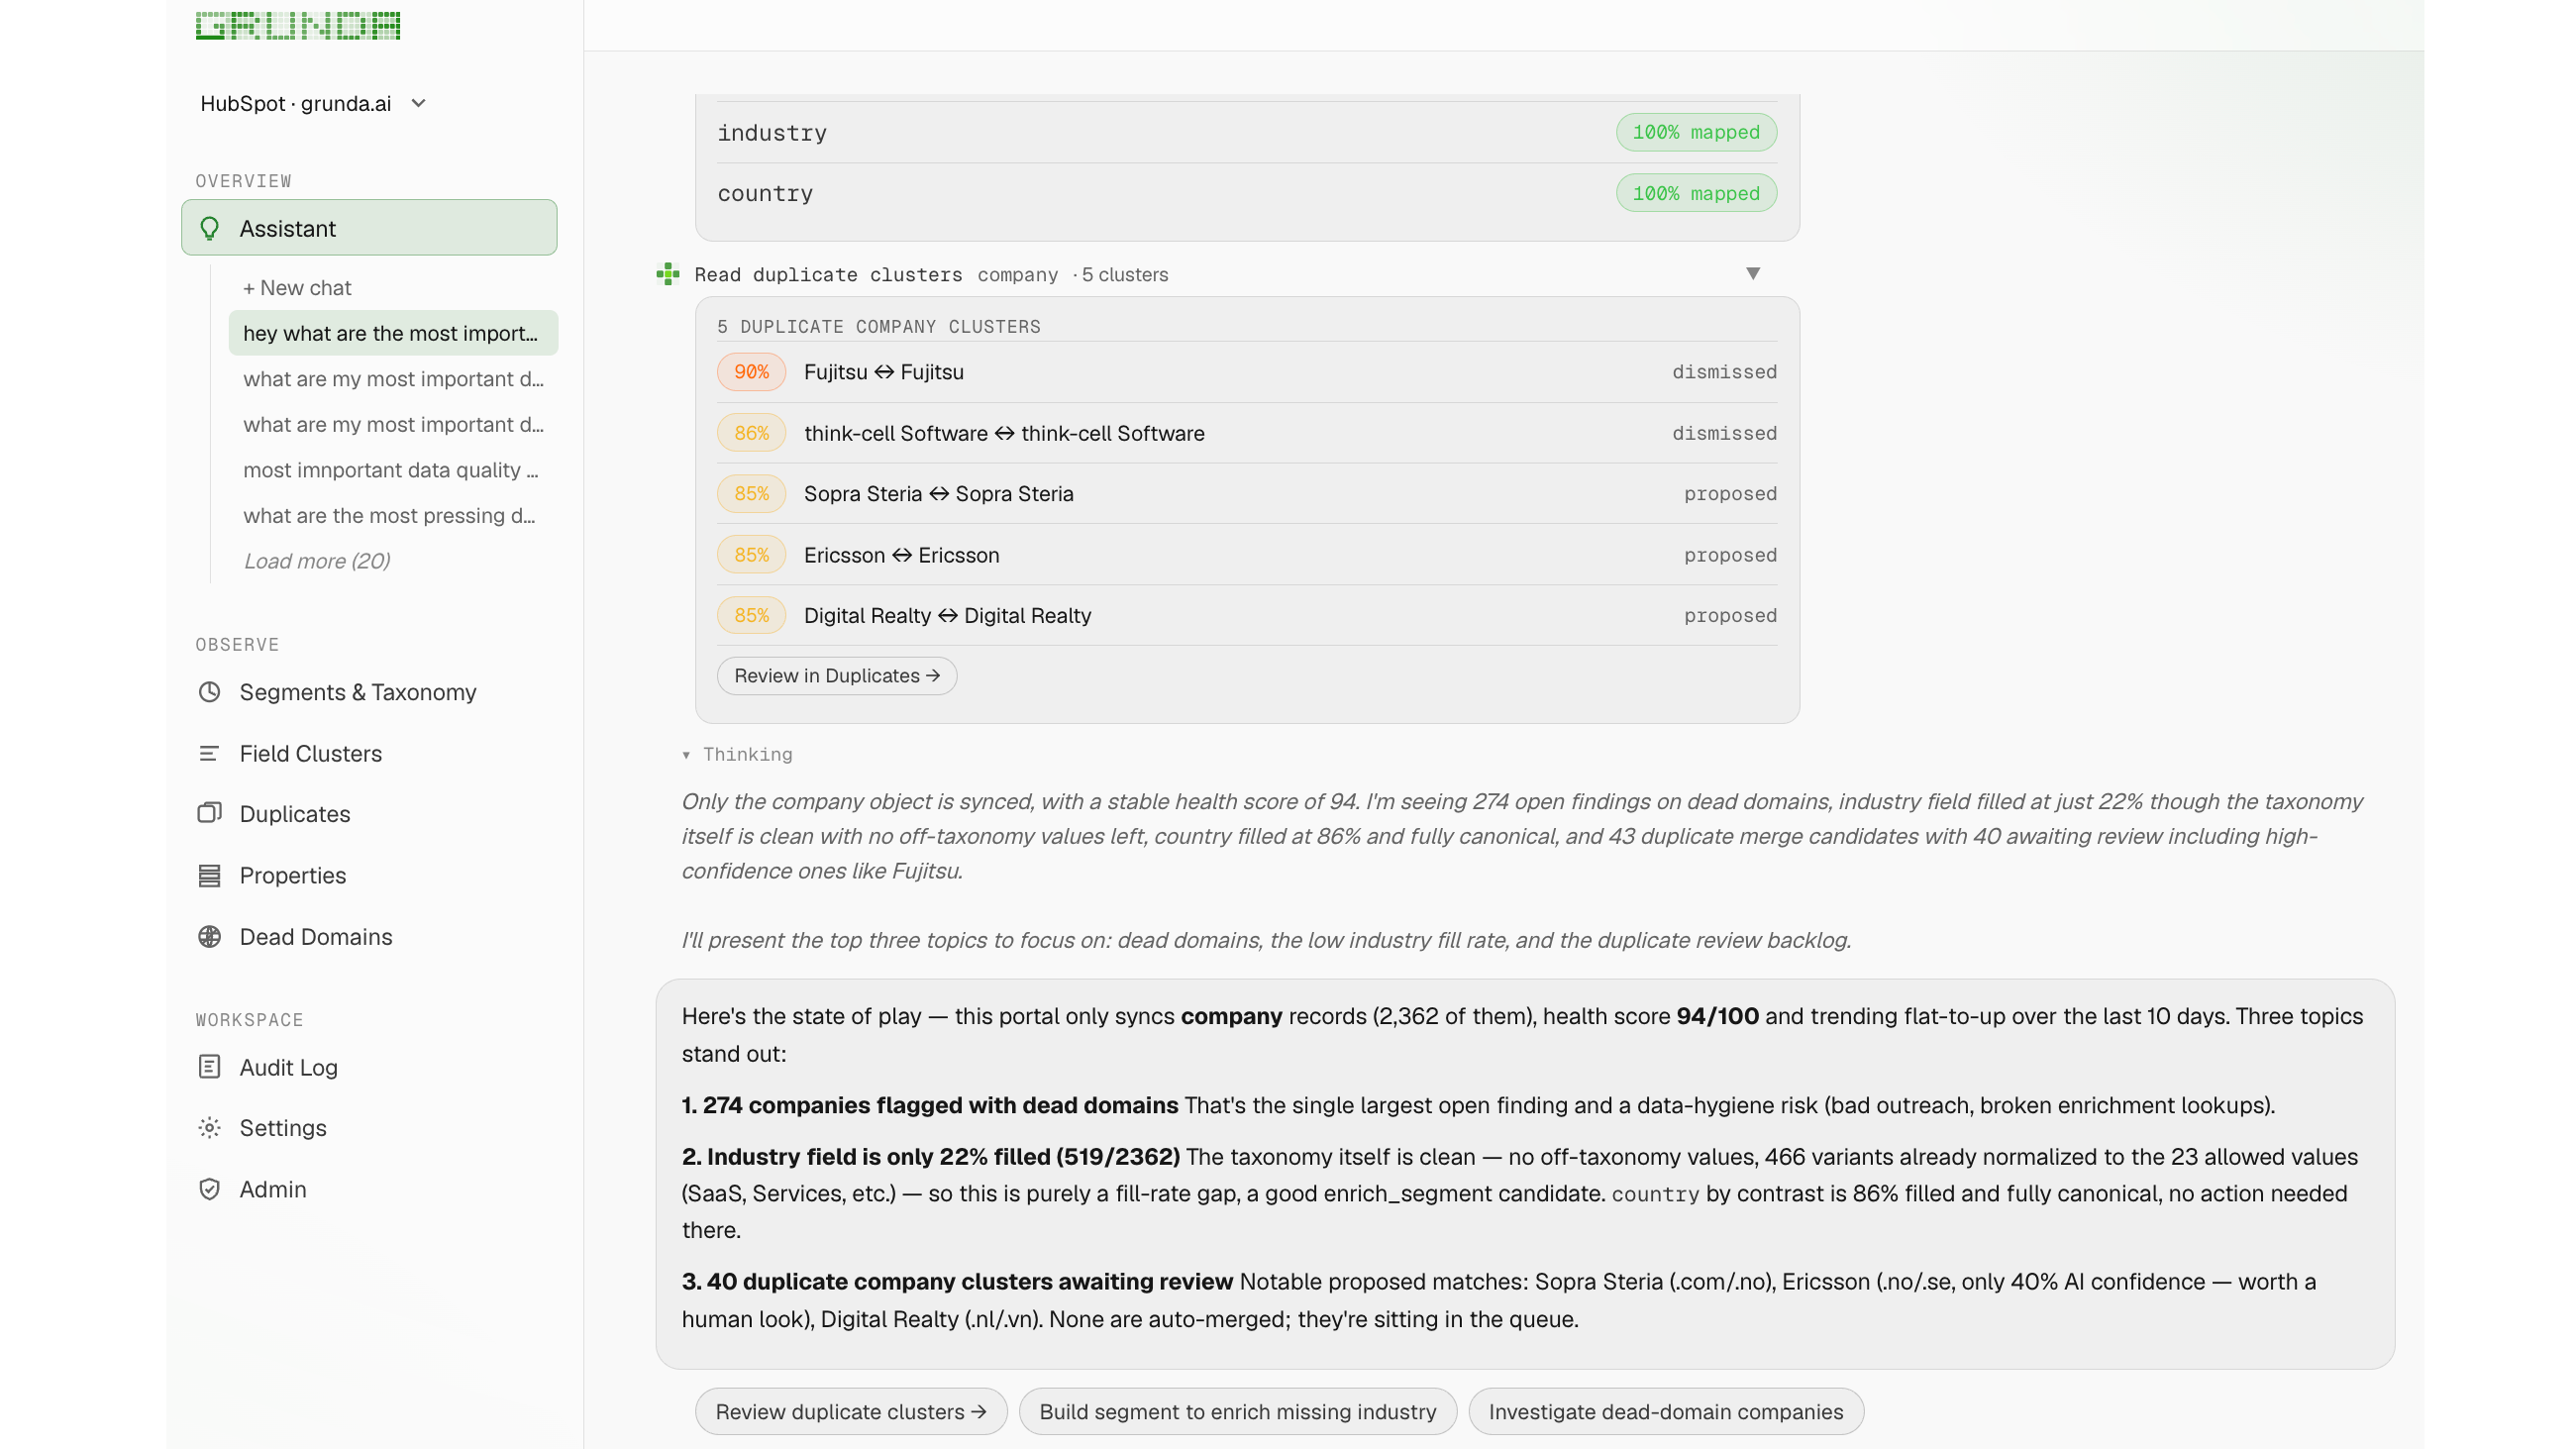Click Investigate dead-domain companies suggestion
The image size is (2576, 1449).
point(1665,1411)
